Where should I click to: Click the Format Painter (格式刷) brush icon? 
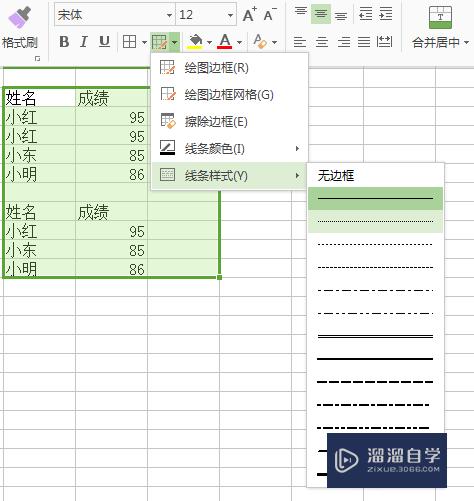pos(20,17)
